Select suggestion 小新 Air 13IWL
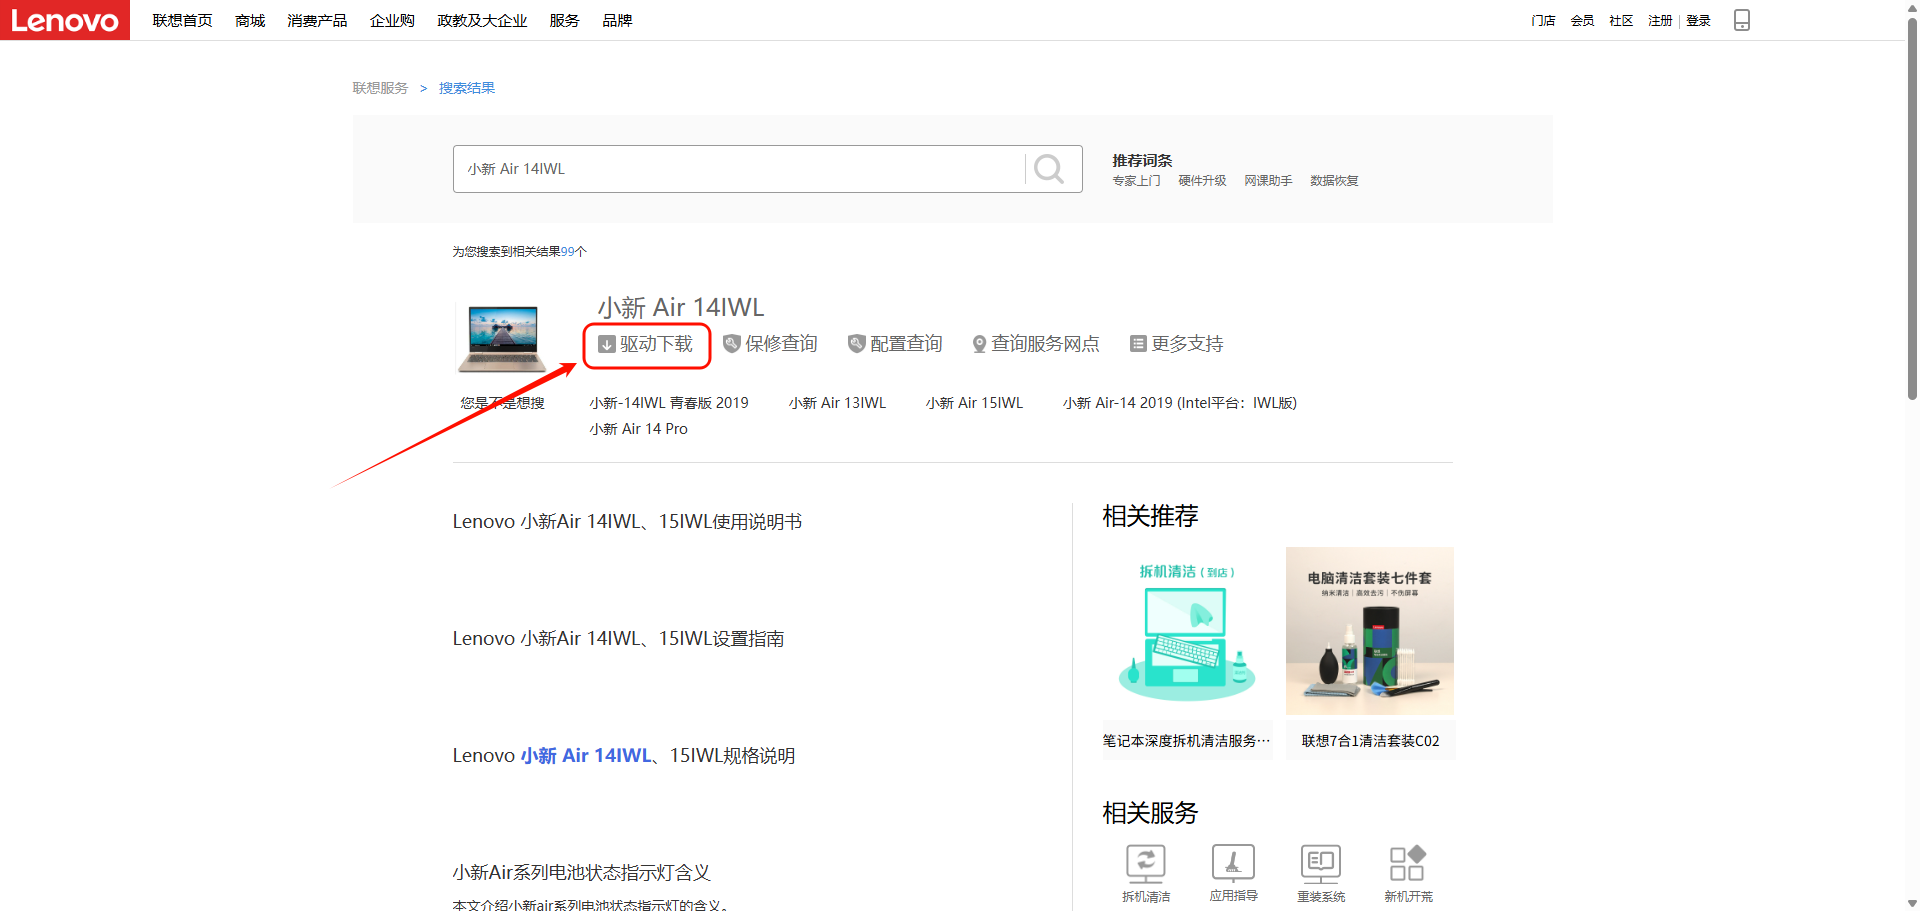 pos(837,403)
